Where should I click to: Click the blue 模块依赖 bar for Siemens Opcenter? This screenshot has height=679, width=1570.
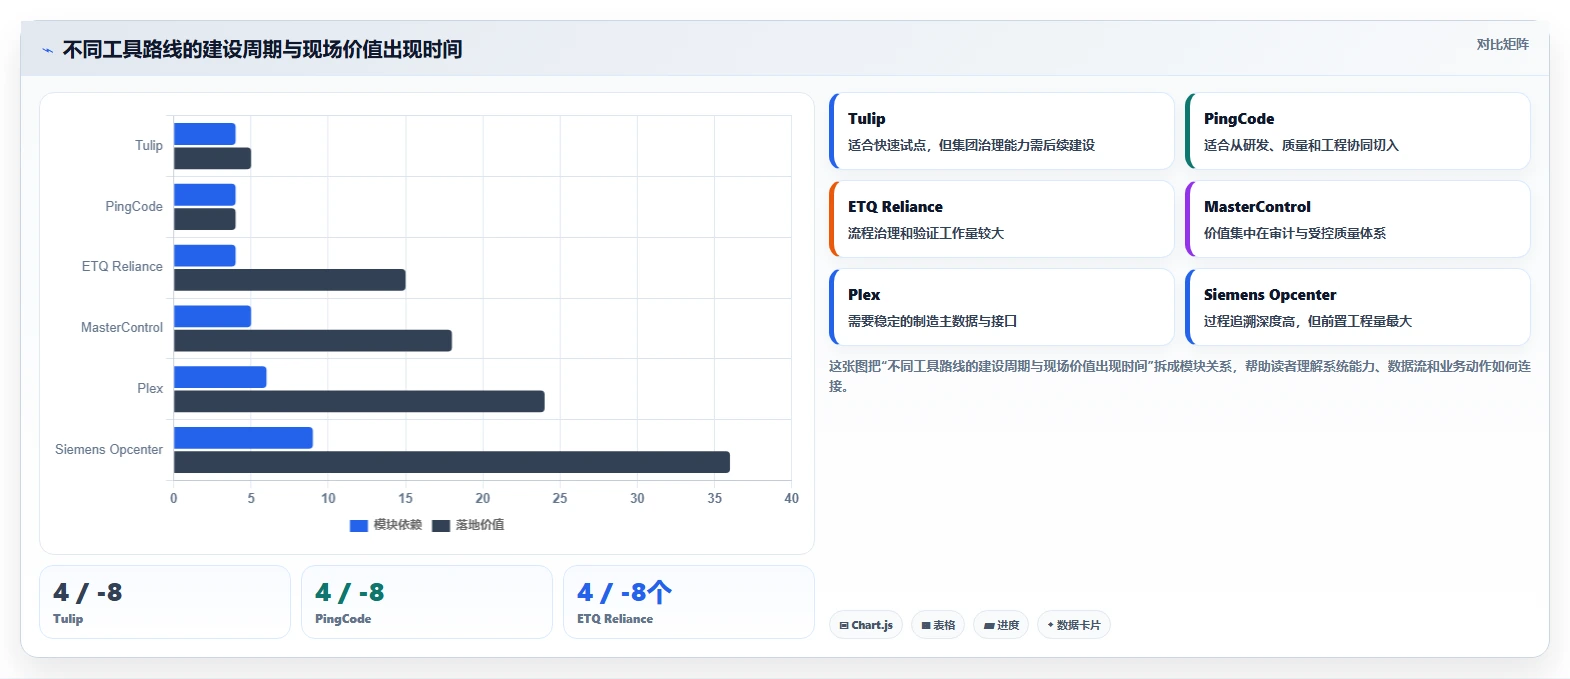243,438
